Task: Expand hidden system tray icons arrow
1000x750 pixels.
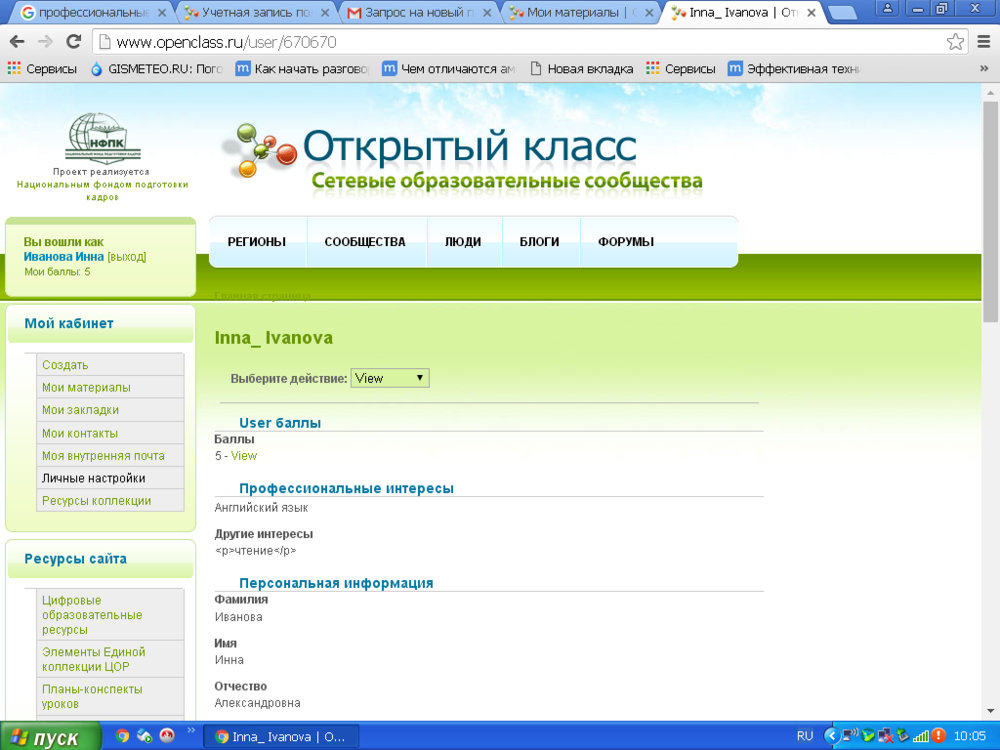Action: [x=831, y=736]
